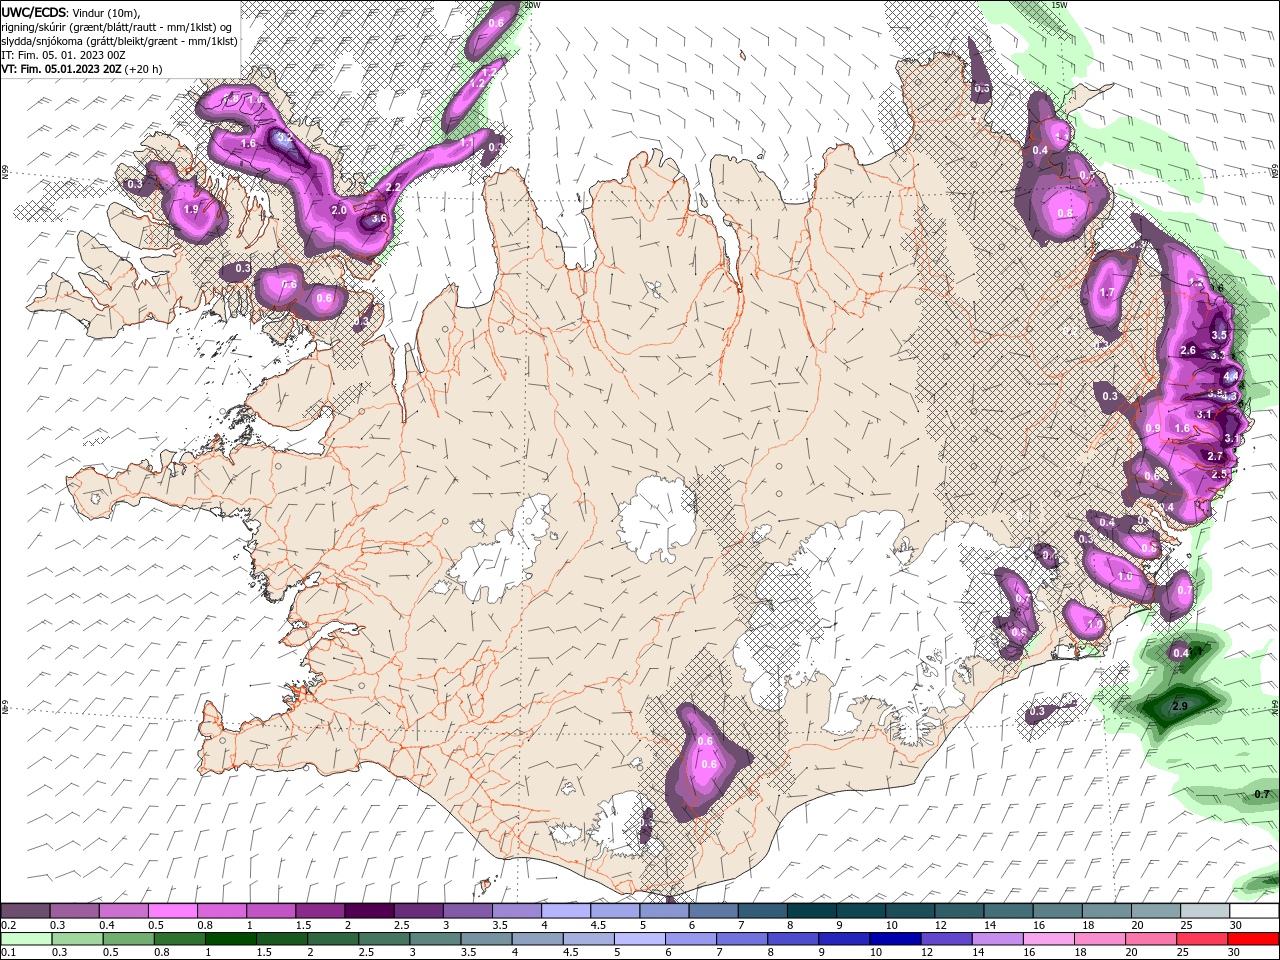Click the 2.9 value in the green rain cell
The width and height of the screenshot is (1280, 960).
pos(1179,706)
